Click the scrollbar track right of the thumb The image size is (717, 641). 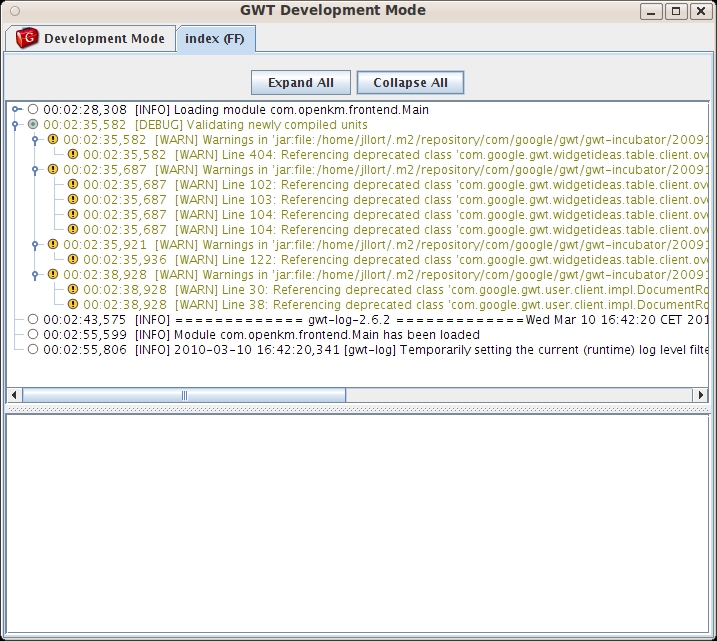click(519, 395)
